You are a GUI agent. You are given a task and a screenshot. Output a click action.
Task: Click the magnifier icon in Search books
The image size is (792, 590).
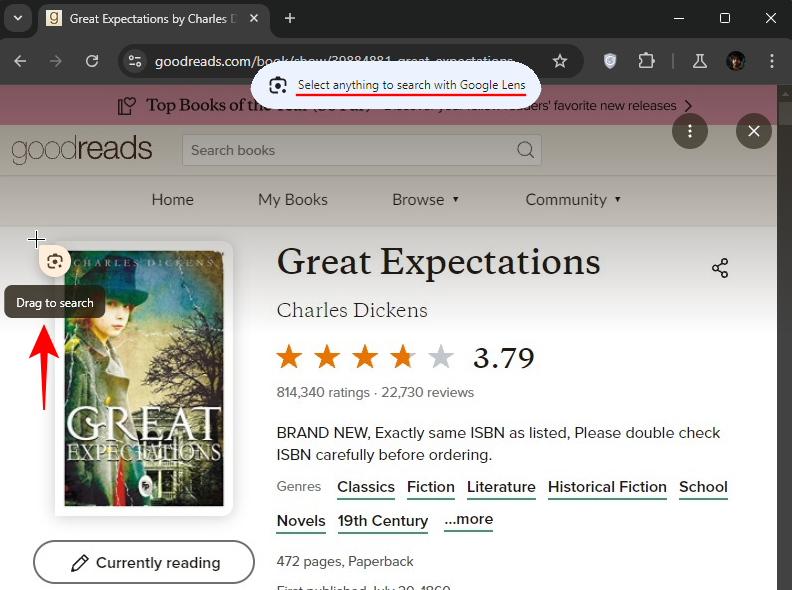coord(525,150)
